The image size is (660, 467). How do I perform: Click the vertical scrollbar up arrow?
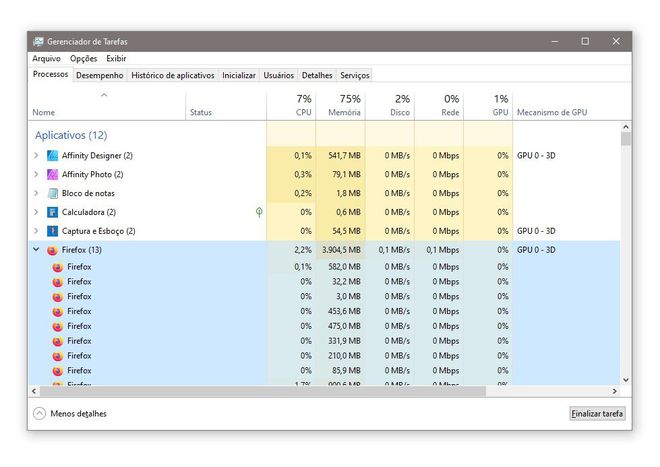pos(626,127)
